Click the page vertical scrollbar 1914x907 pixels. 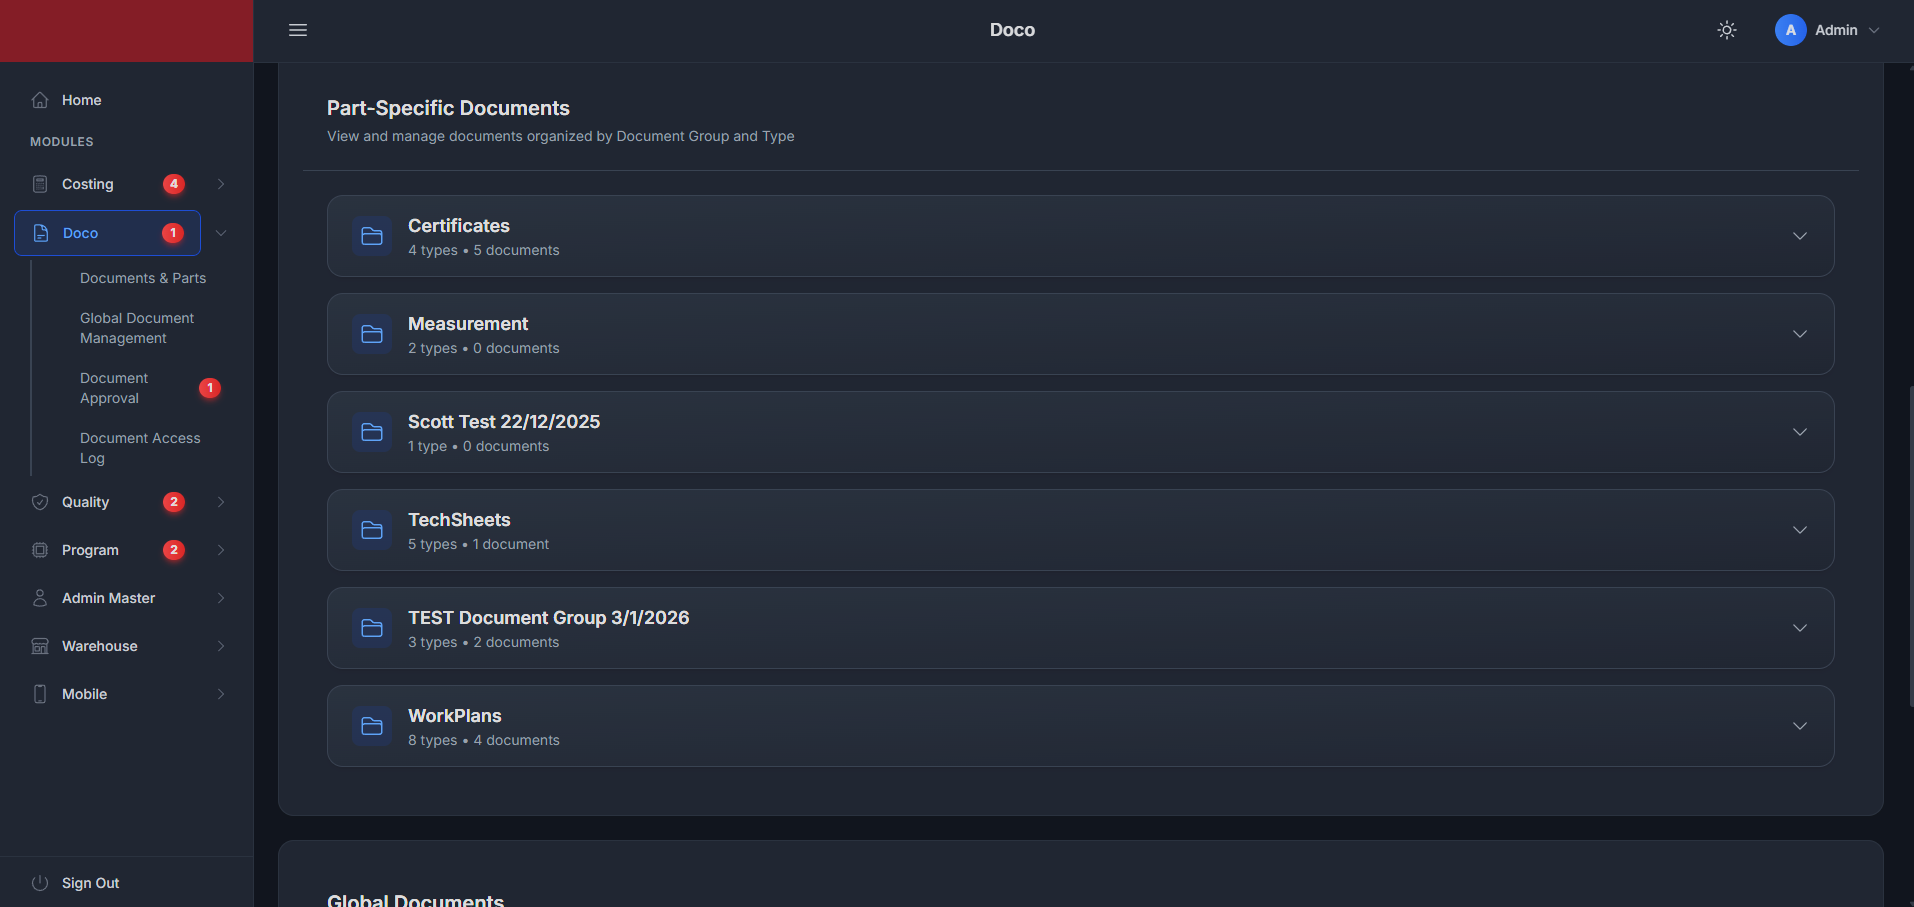(1910, 545)
